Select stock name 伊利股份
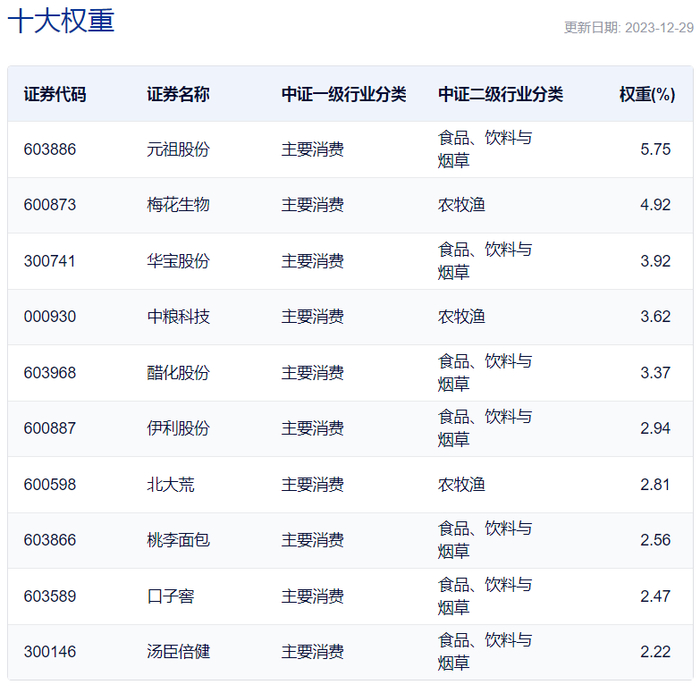 pyautogui.click(x=178, y=428)
